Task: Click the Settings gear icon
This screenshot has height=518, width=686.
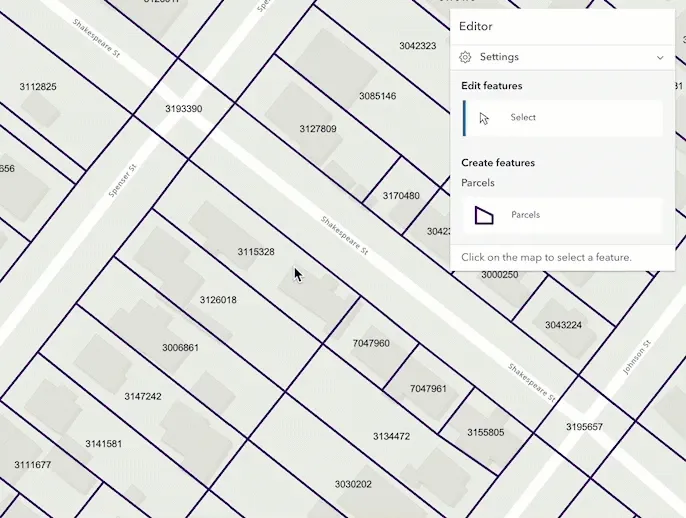Action: [465, 57]
